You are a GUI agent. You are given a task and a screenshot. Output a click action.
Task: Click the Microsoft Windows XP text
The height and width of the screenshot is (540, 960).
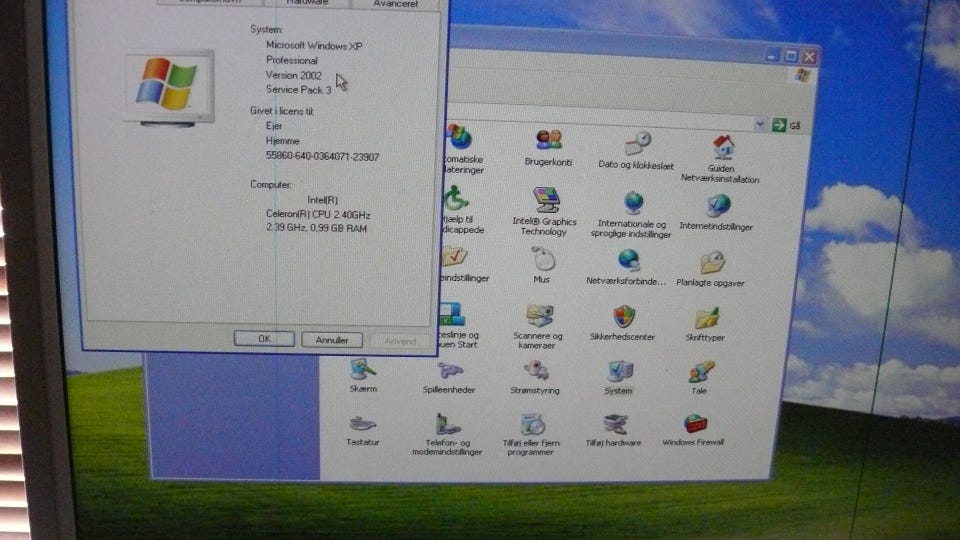tap(314, 45)
